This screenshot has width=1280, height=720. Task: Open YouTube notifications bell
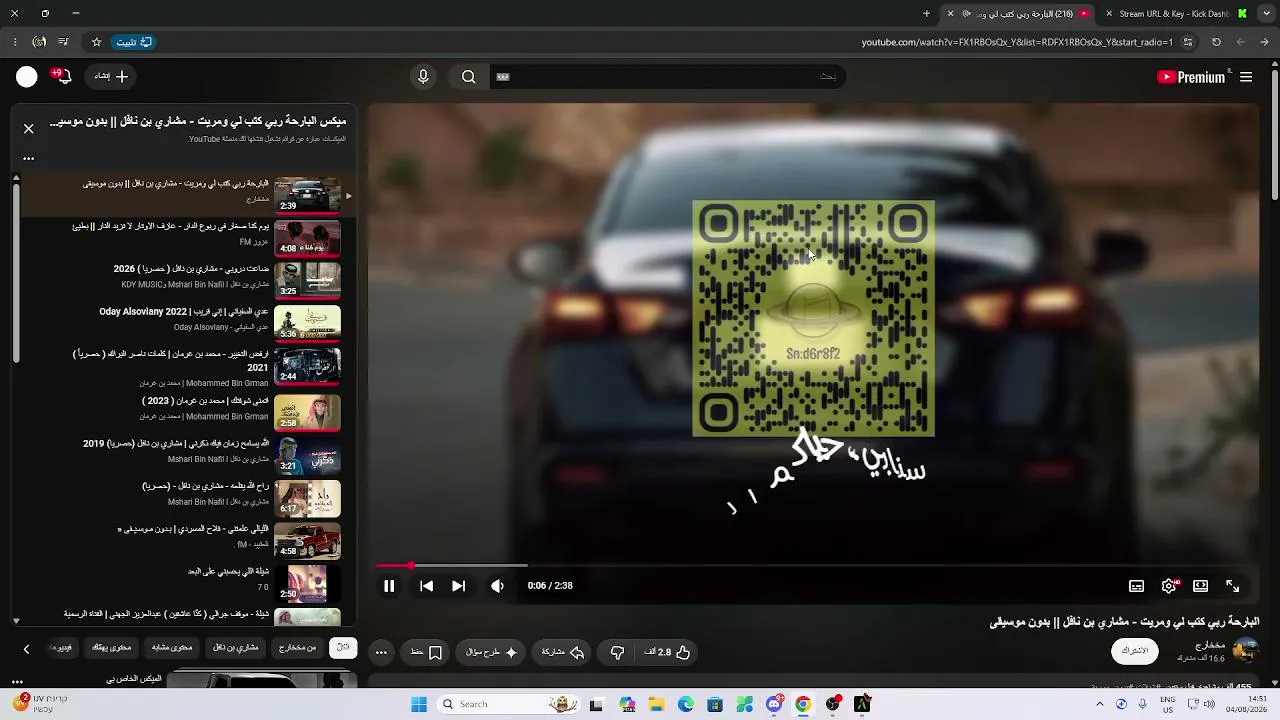[x=63, y=77]
